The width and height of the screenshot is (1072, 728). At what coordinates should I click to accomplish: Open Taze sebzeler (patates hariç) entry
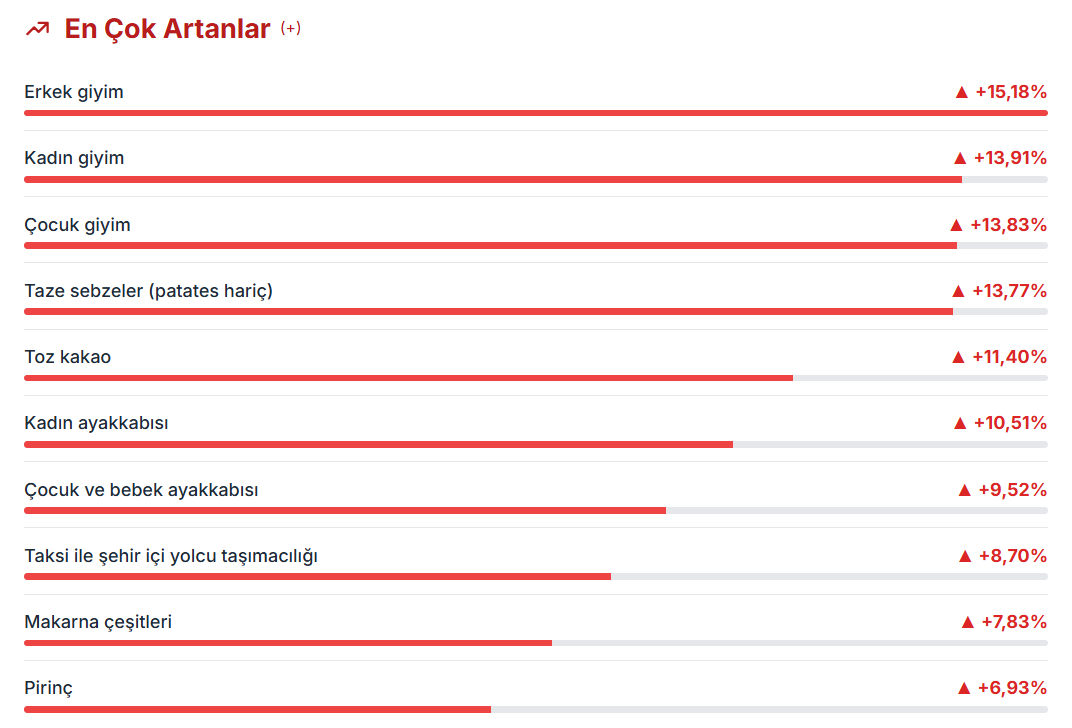click(x=148, y=291)
